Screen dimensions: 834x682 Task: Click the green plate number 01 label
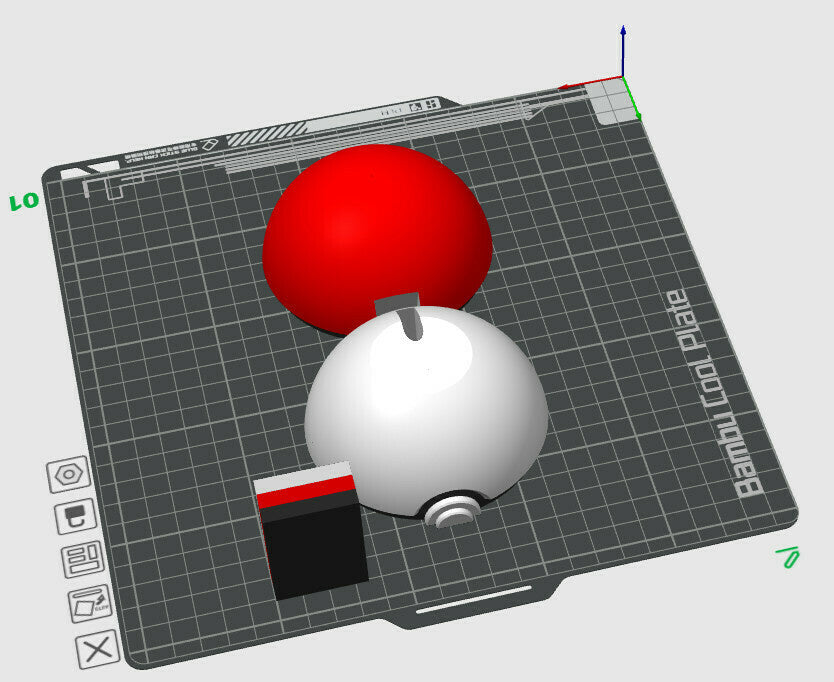point(24,202)
